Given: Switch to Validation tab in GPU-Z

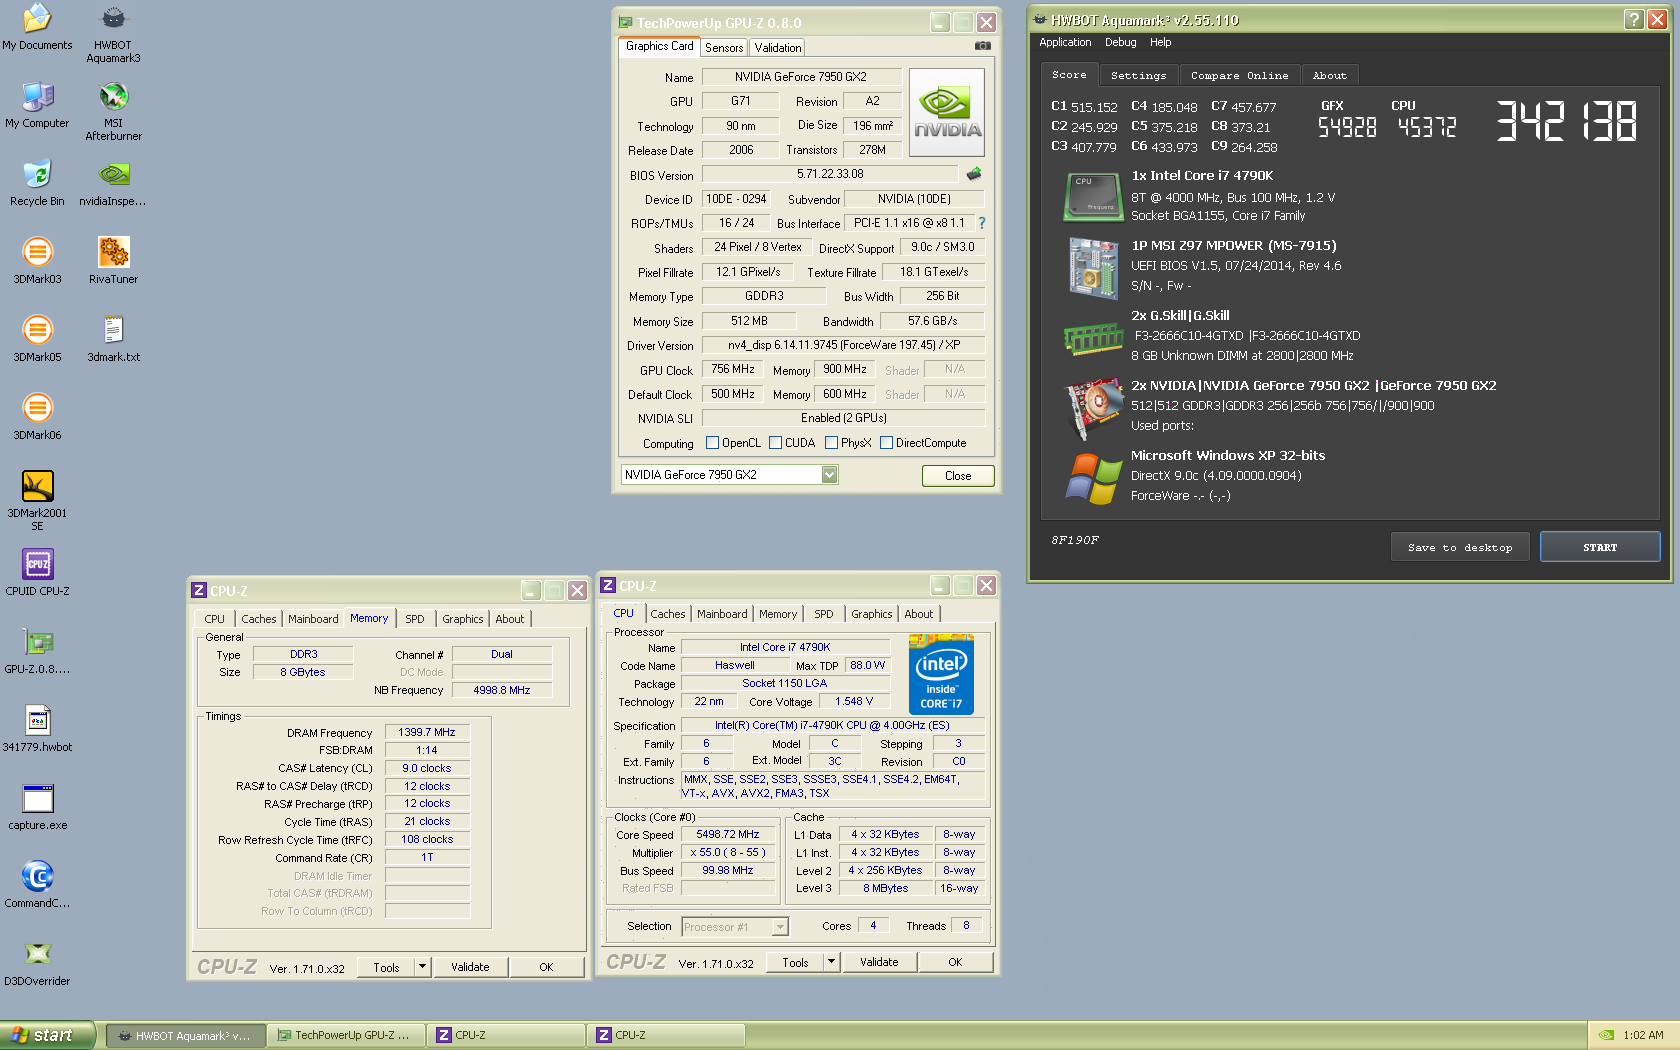Looking at the screenshot, I should (x=778, y=48).
